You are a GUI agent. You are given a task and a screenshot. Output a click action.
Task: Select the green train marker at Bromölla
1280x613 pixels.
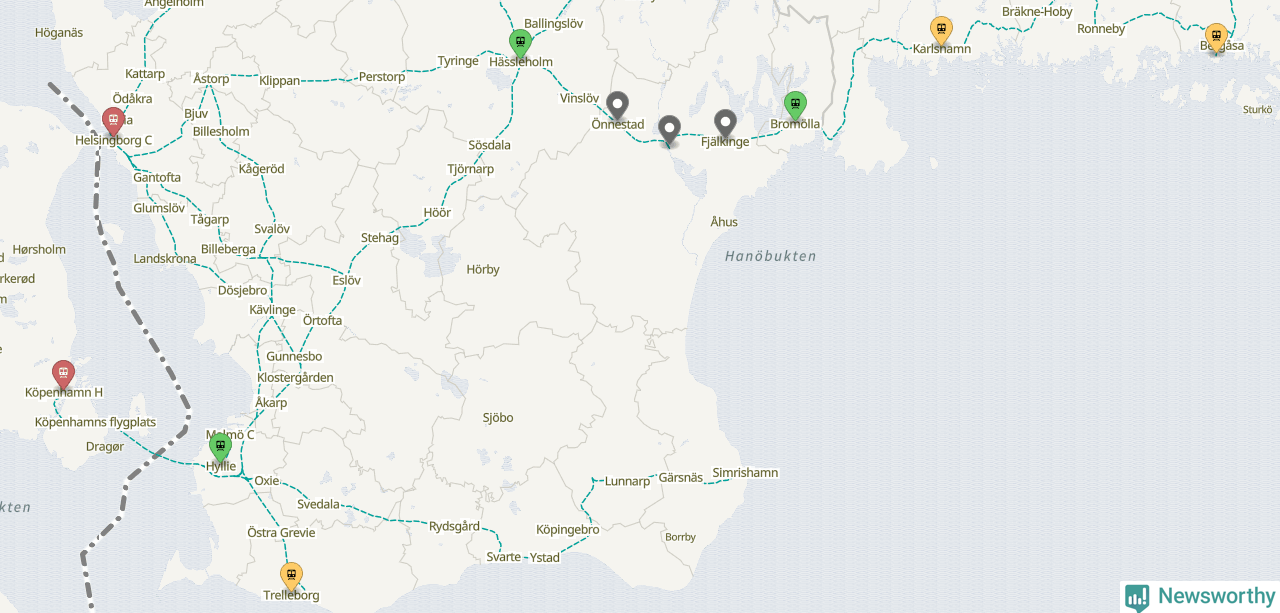tap(795, 105)
